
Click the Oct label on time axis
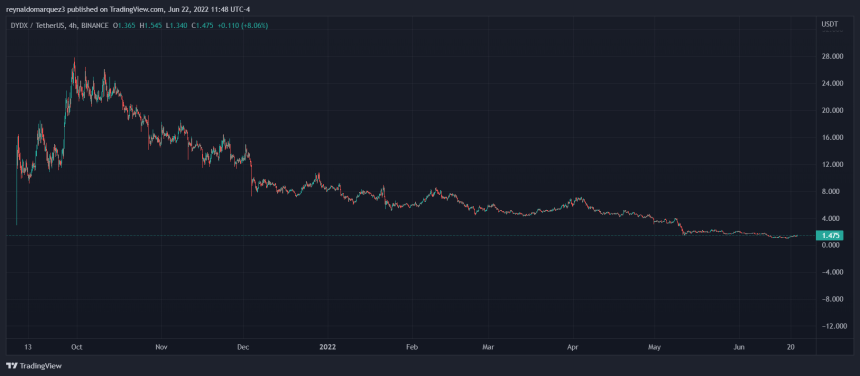click(x=77, y=347)
